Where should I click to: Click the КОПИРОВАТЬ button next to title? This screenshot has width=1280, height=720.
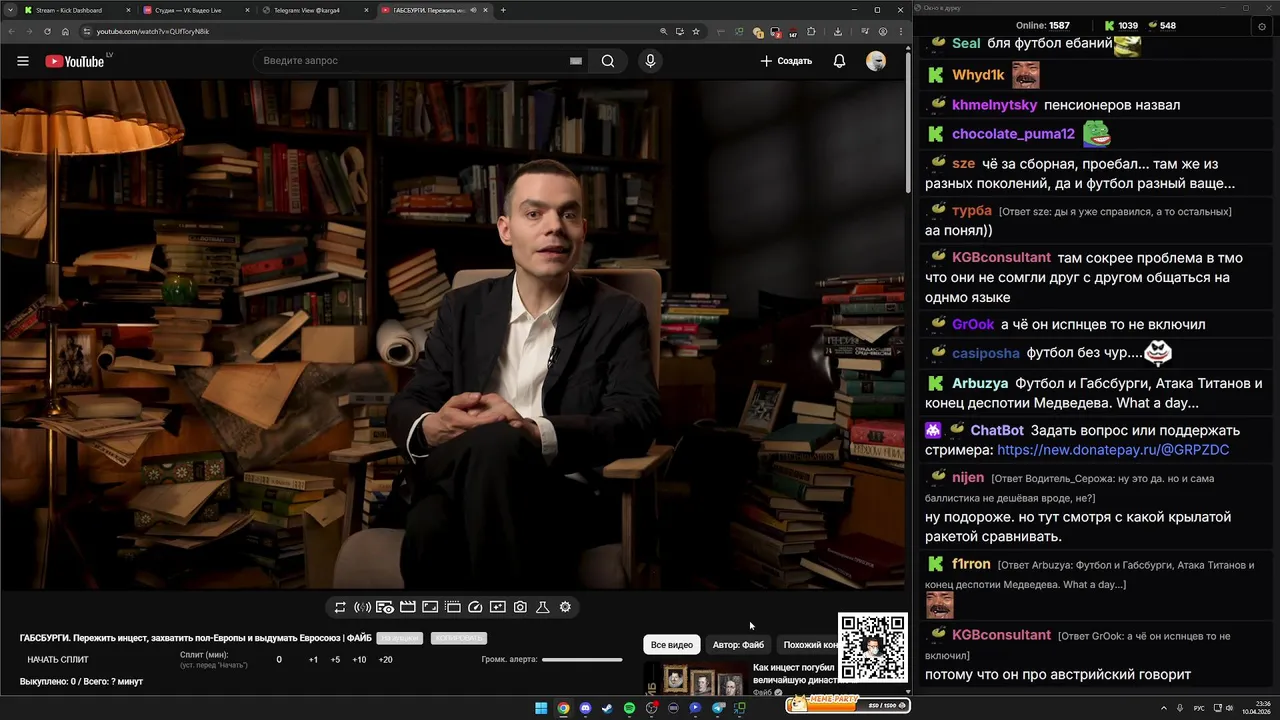click(x=458, y=638)
